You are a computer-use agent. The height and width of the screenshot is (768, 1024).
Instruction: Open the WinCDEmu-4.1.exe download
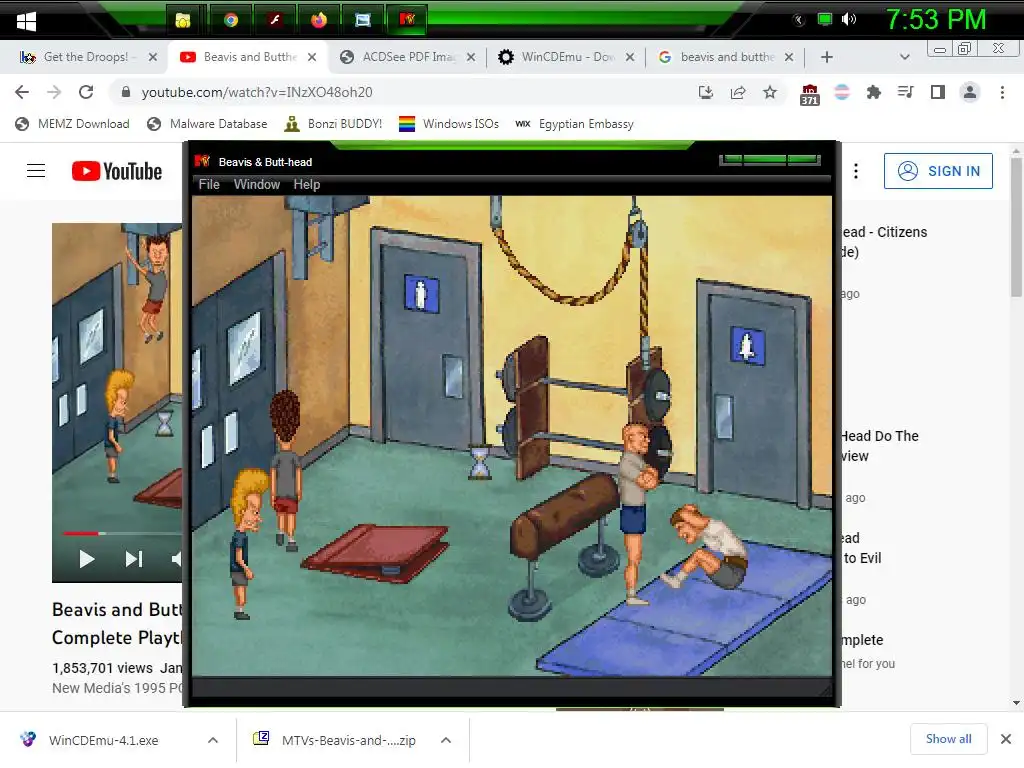(x=104, y=740)
